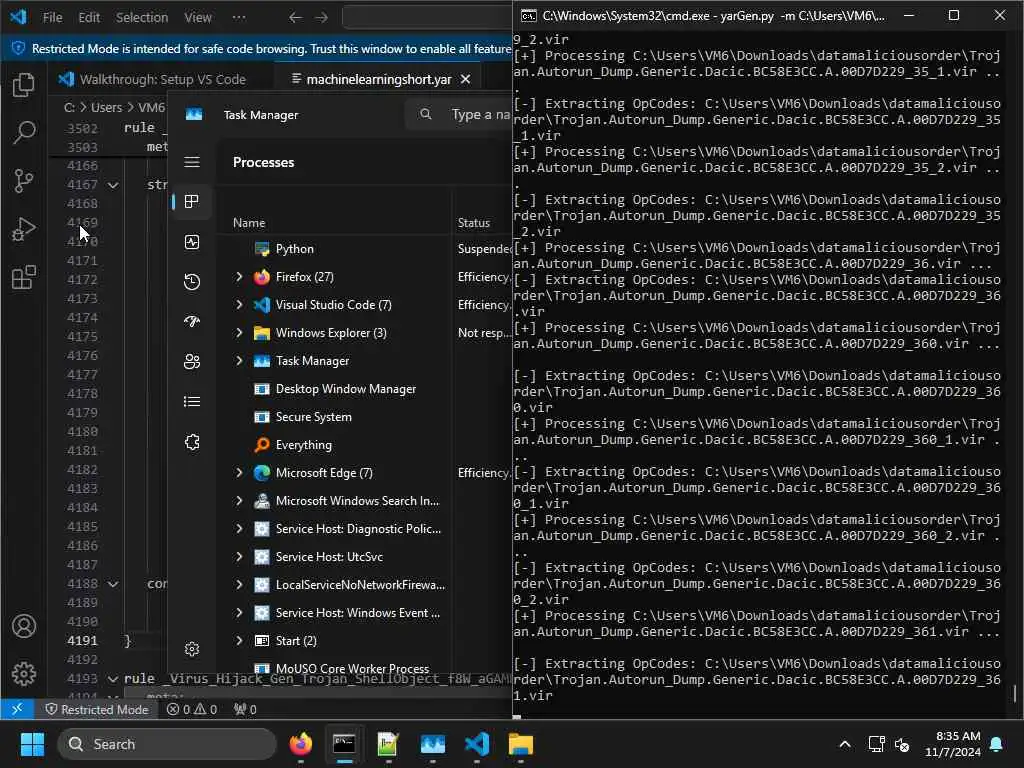Expand the Firefox (27) process group
Viewport: 1024px width, 768px height.
coord(239,277)
